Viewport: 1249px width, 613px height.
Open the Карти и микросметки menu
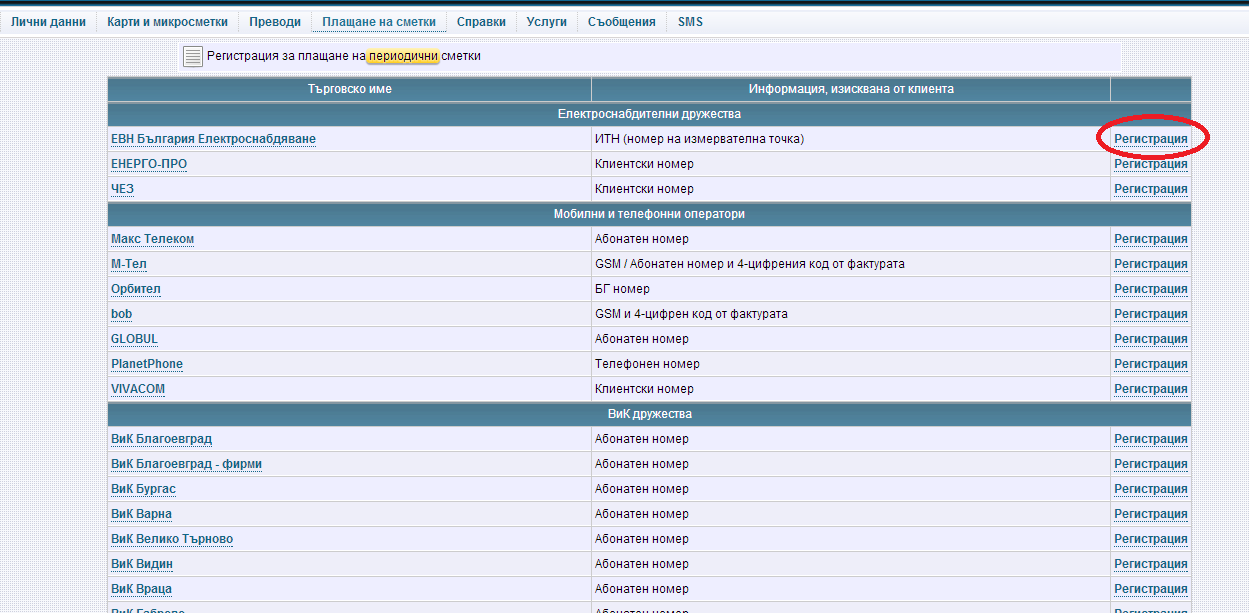click(x=167, y=21)
